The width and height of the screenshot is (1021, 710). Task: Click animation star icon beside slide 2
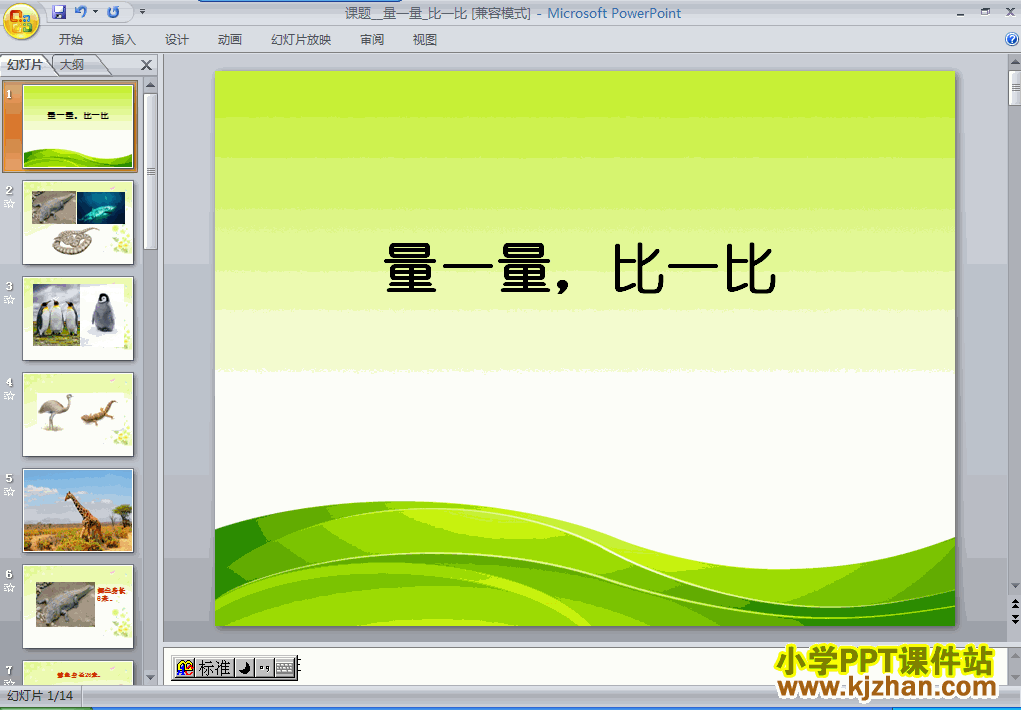pos(9,204)
